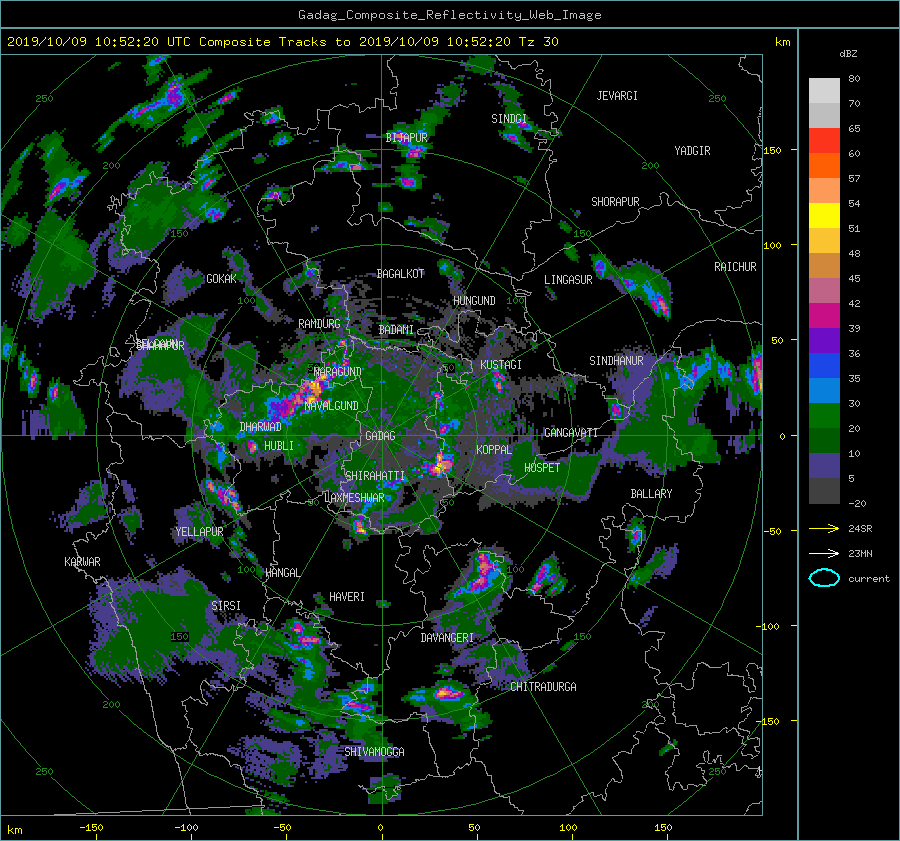The width and height of the screenshot is (900, 841).
Task: Click the CHITRADURGA city label
Action: 543,687
